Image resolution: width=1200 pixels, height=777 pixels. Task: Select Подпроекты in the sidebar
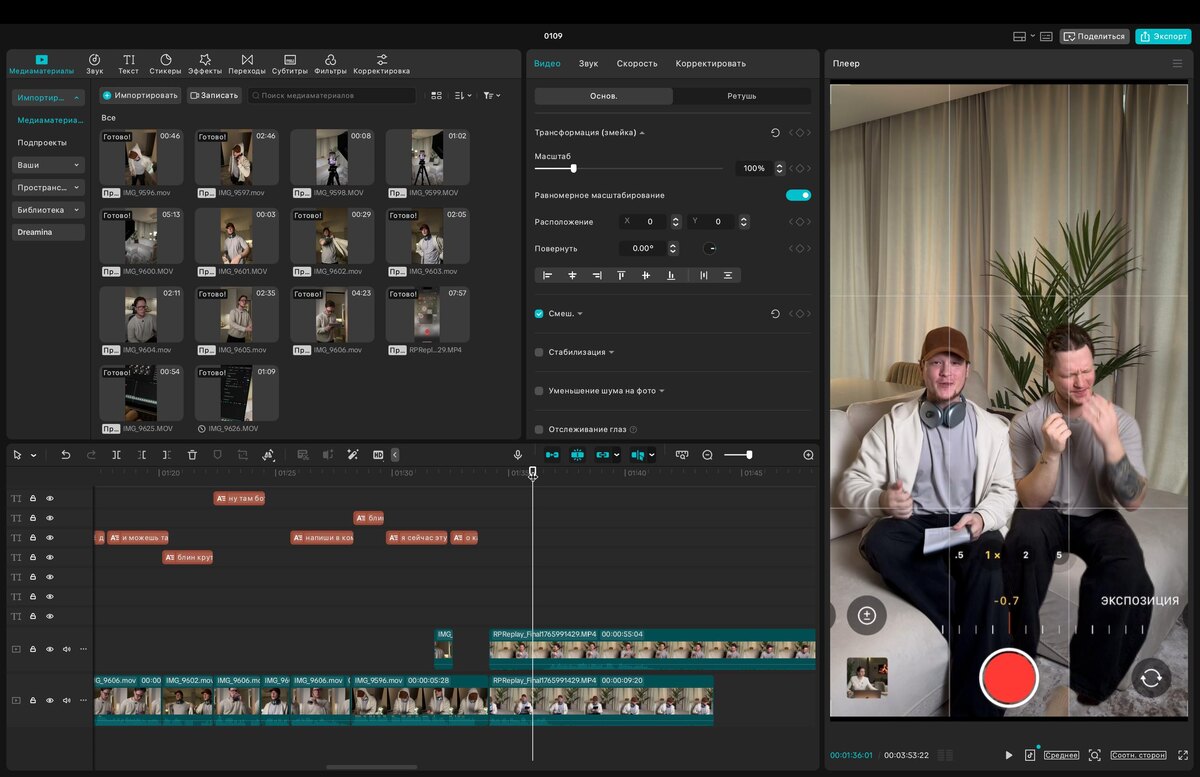click(42, 143)
